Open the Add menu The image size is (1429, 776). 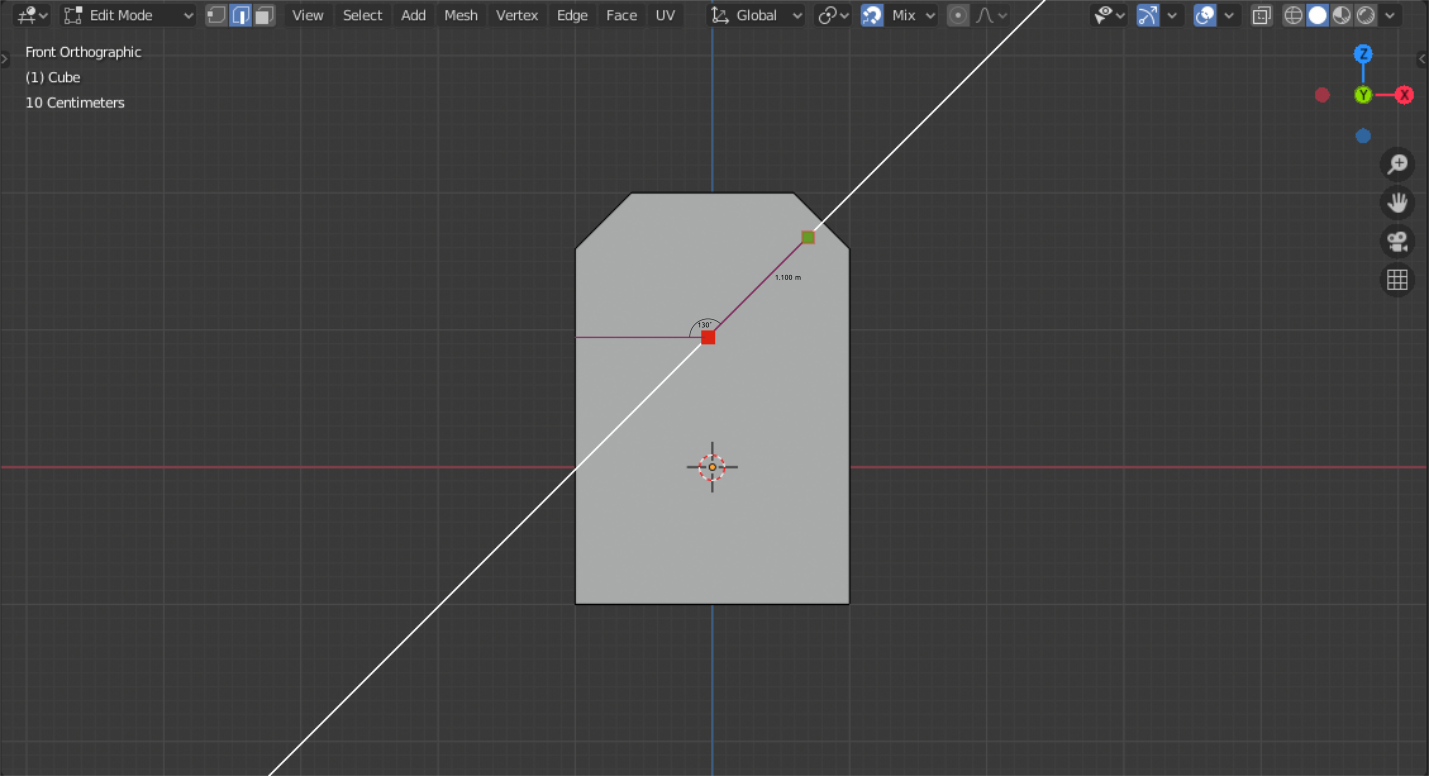[413, 15]
